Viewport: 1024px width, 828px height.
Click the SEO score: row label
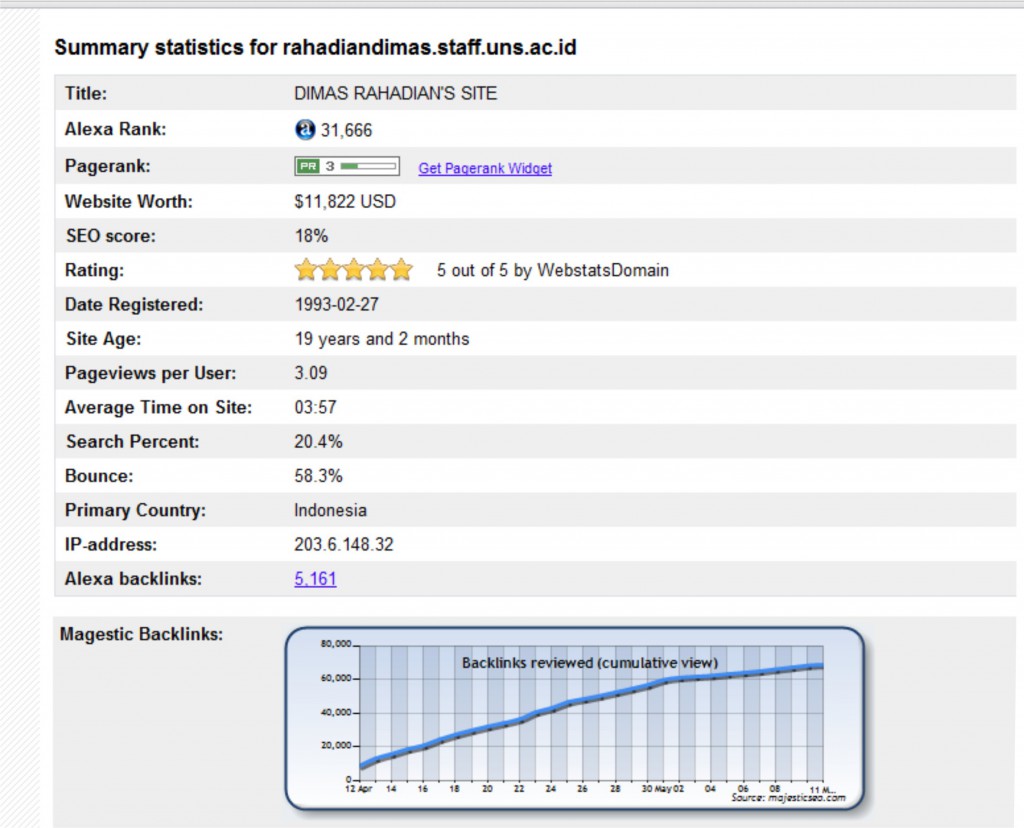[x=111, y=236]
